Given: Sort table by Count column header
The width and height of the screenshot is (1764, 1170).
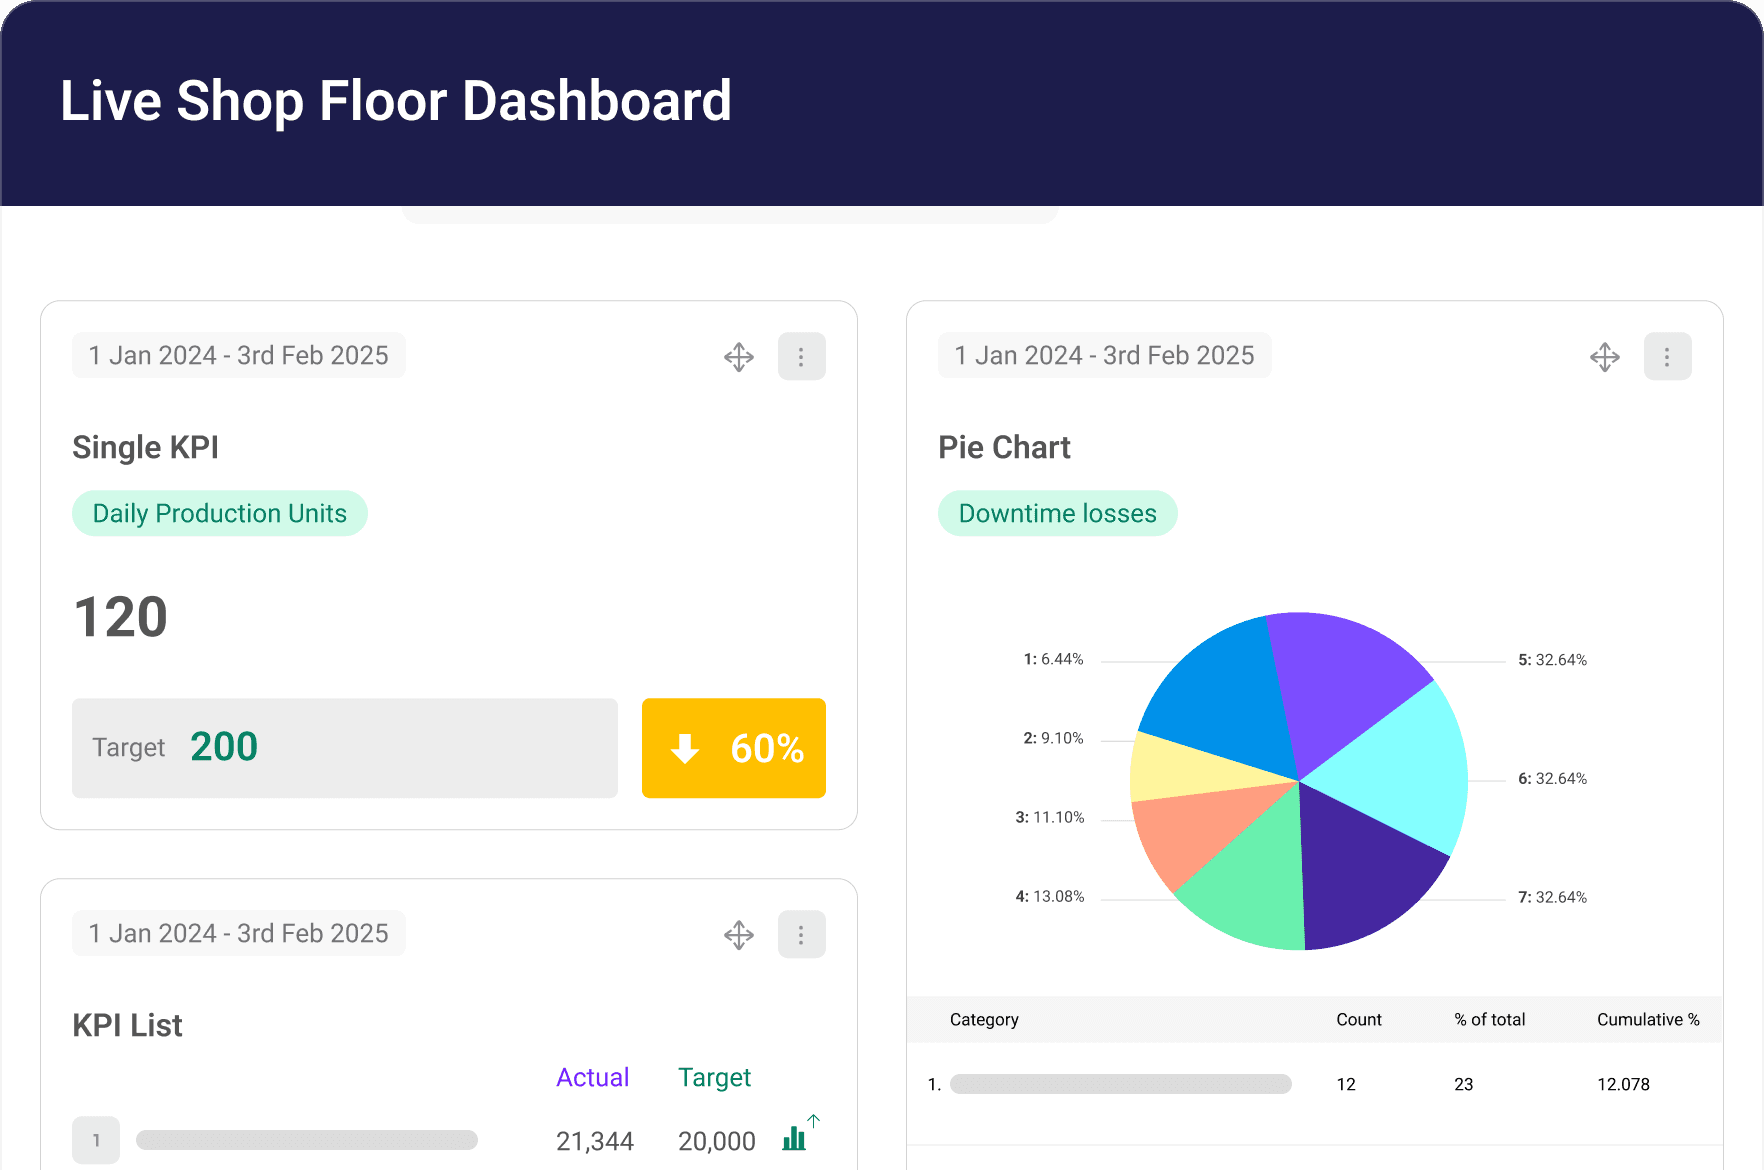Looking at the screenshot, I should point(1358,1020).
